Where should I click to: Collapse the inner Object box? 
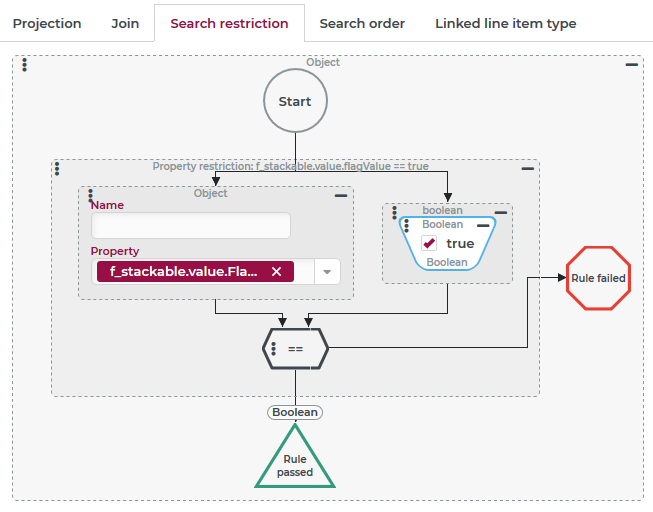point(341,196)
